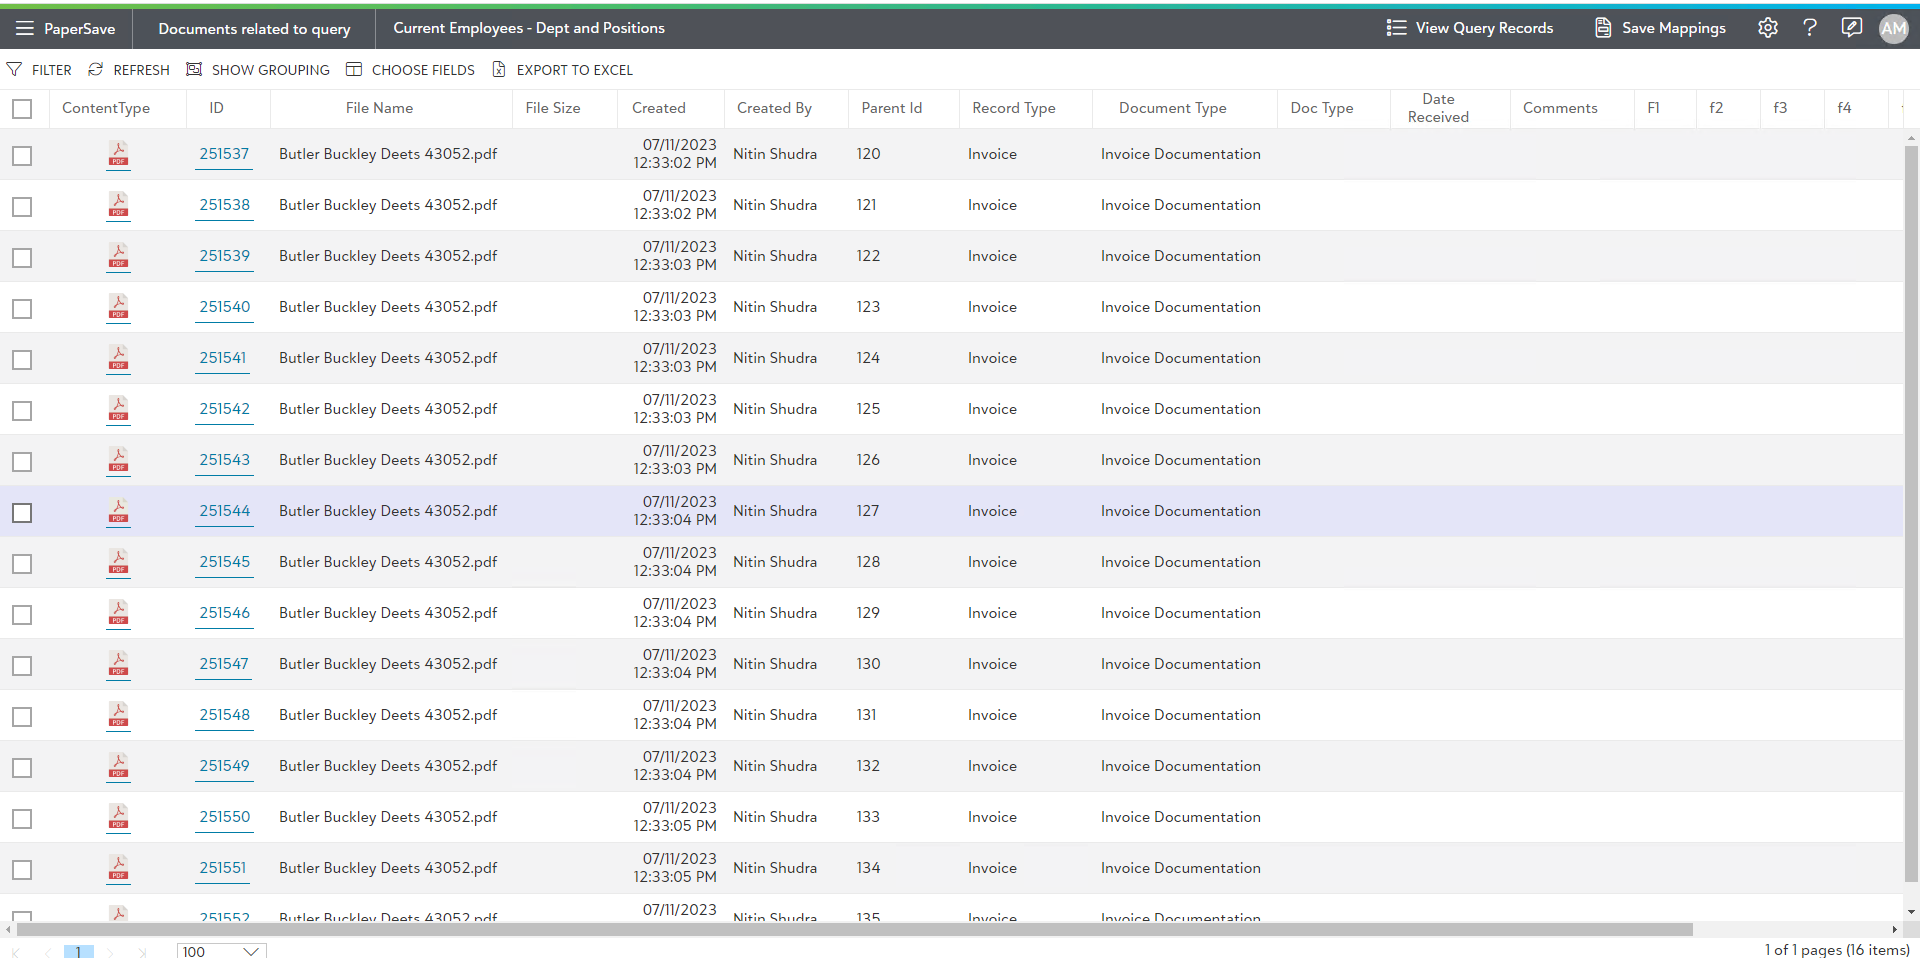Open the AM user avatar menu
This screenshot has height=958, width=1920.
[1893, 29]
